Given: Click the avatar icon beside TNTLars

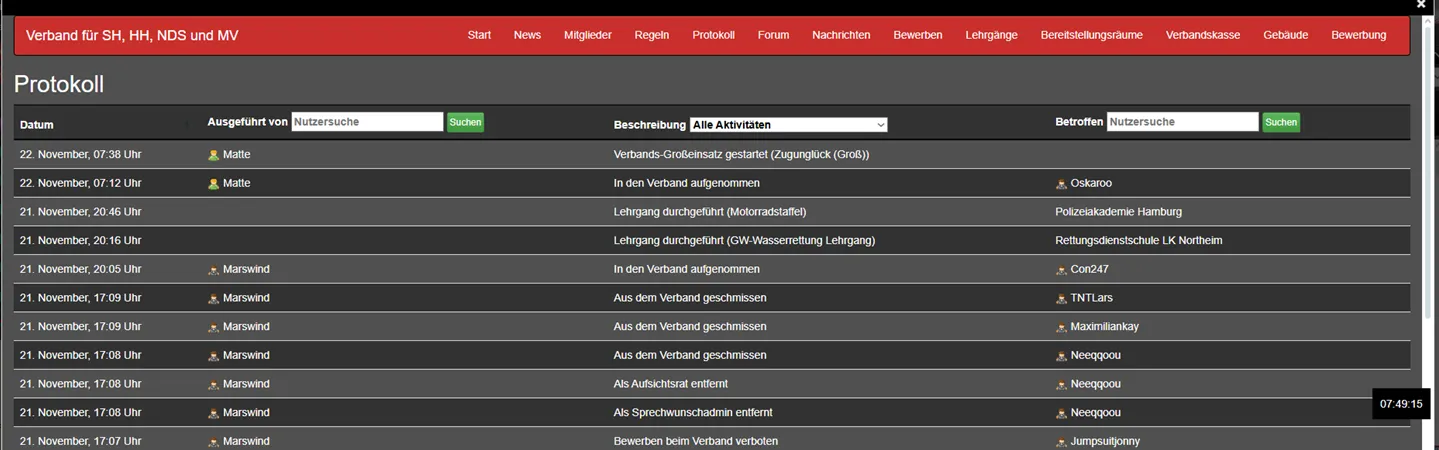Looking at the screenshot, I should tap(1061, 299).
